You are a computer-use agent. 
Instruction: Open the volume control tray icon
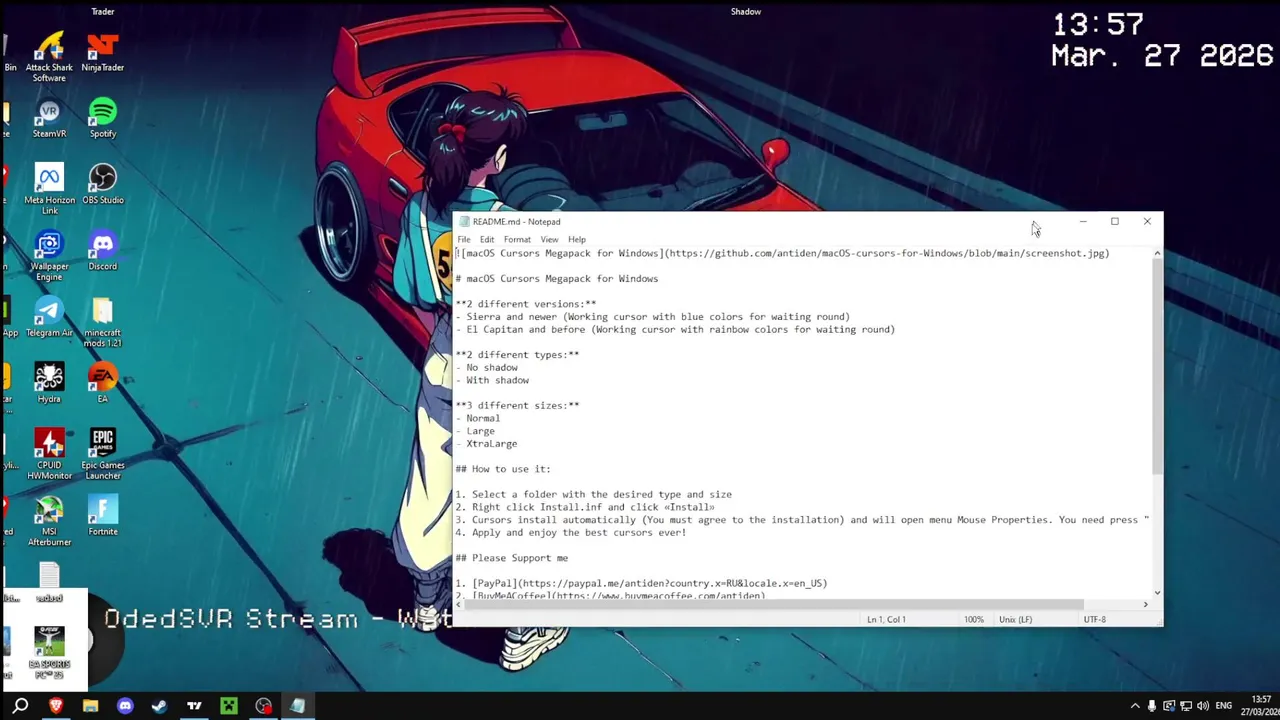point(1203,706)
